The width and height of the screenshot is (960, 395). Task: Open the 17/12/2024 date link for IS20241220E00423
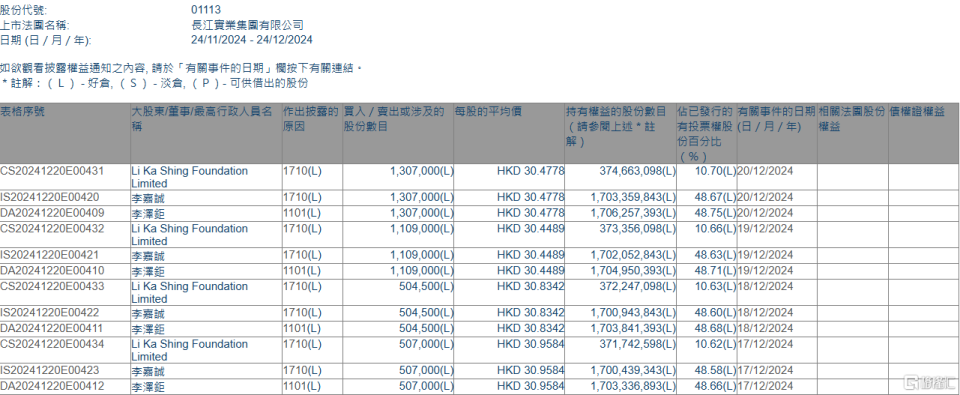tap(766, 371)
